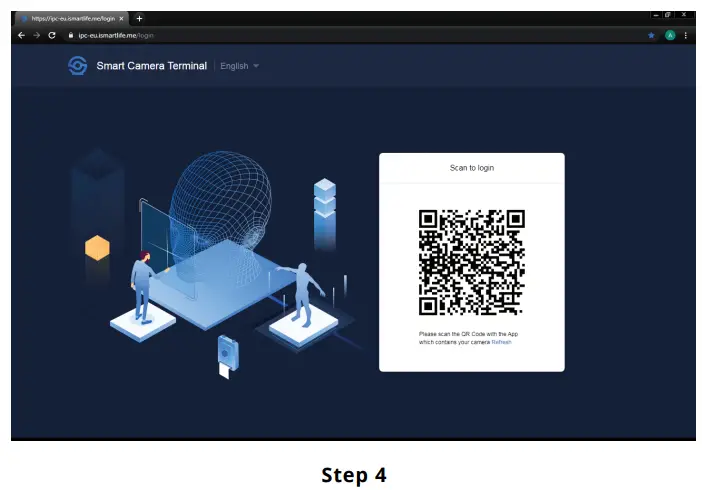Click the Refresh link under the QR code
Image resolution: width=702 pixels, height=490 pixels.
point(501,342)
